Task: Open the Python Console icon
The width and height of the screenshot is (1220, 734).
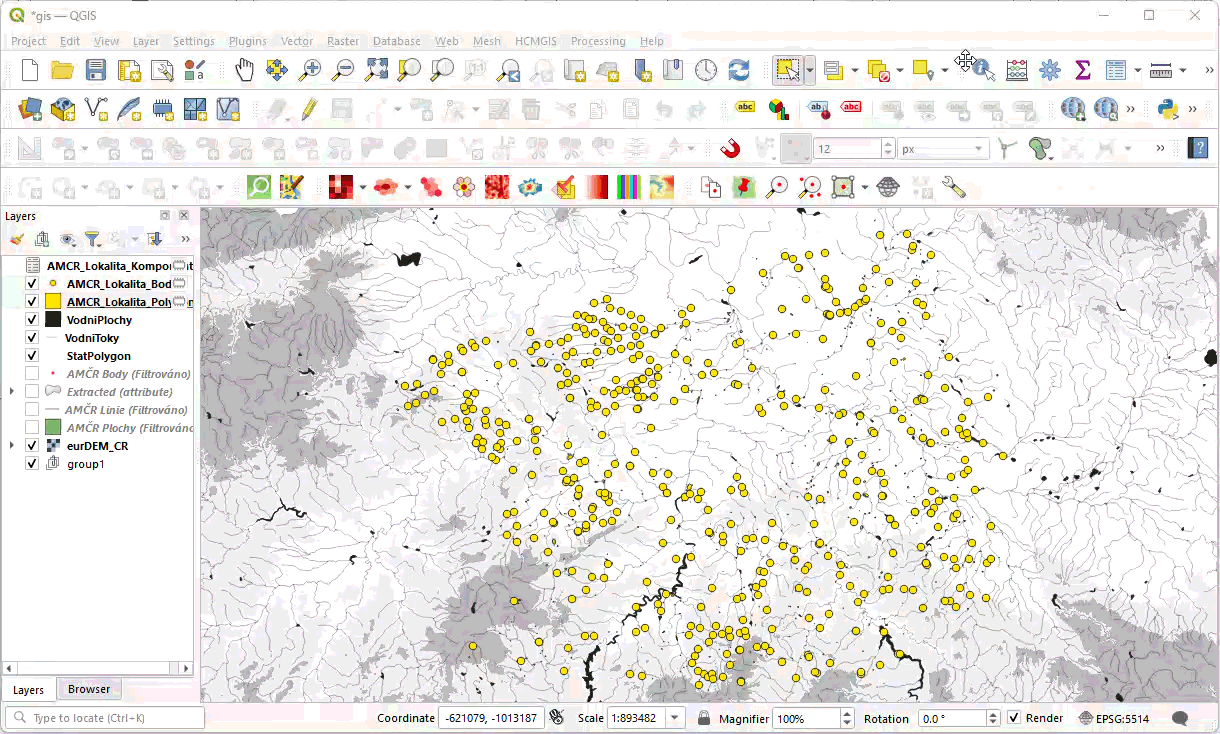Action: (1167, 108)
